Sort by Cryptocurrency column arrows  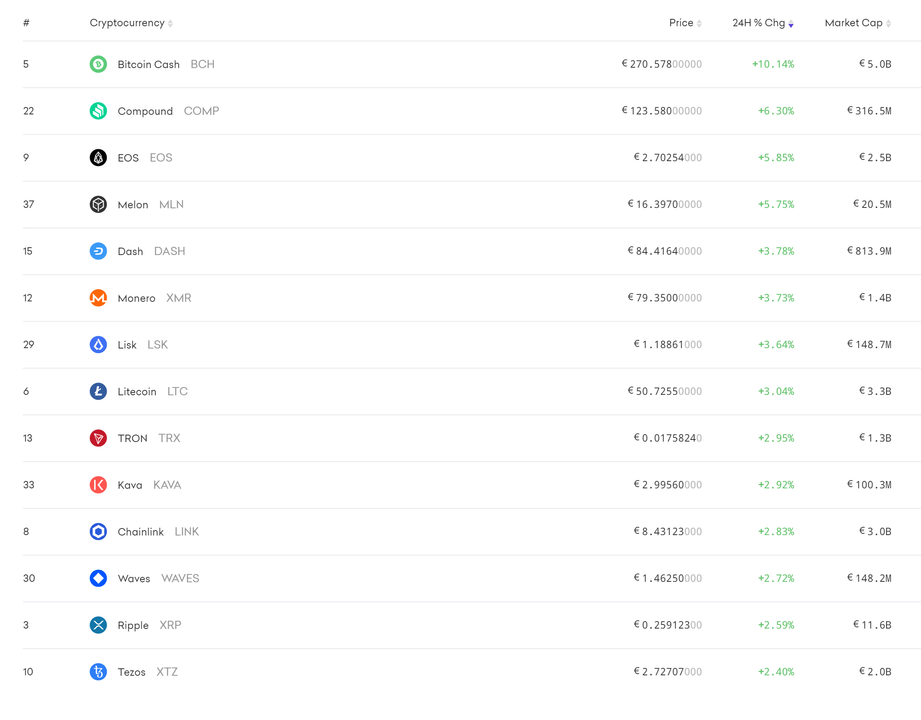pyautogui.click(x=170, y=23)
